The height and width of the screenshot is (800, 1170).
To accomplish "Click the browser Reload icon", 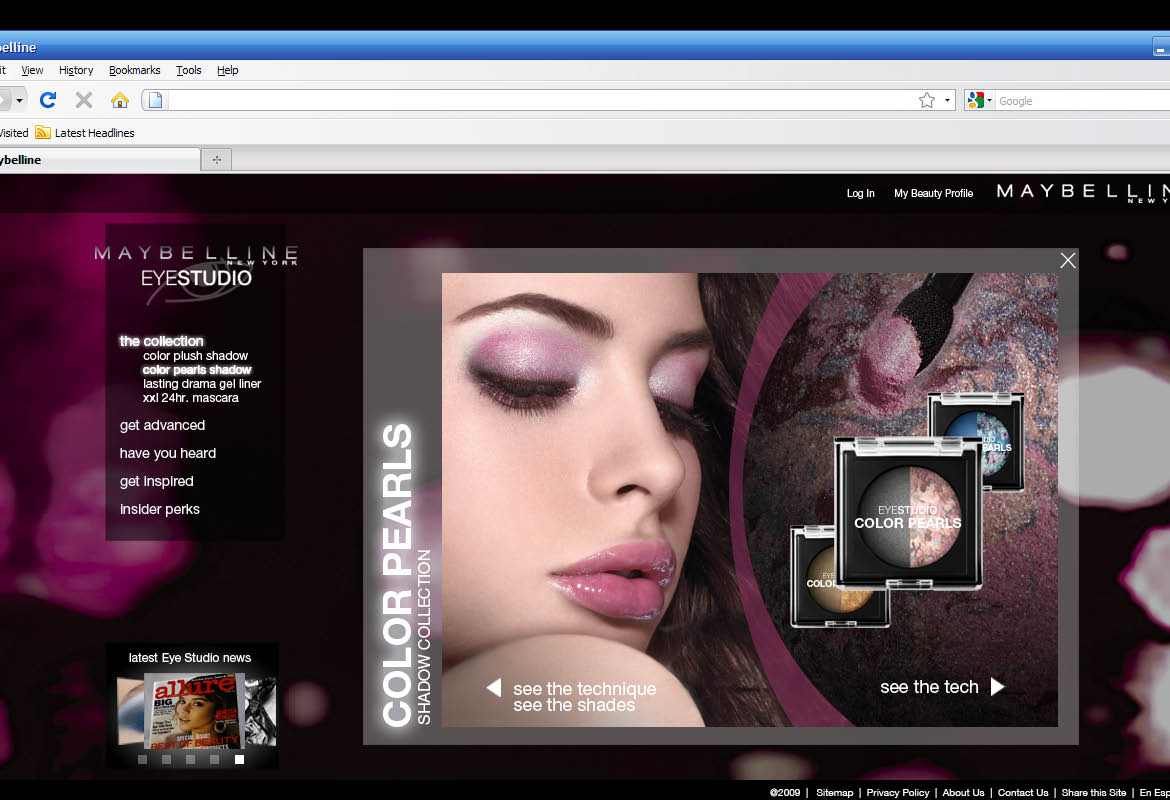I will tap(48, 100).
